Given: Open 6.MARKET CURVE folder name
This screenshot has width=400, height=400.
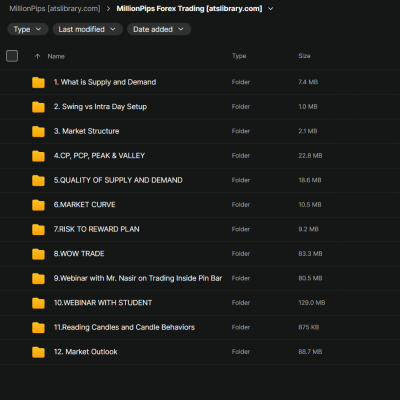Looking at the screenshot, I should click(x=85, y=205).
